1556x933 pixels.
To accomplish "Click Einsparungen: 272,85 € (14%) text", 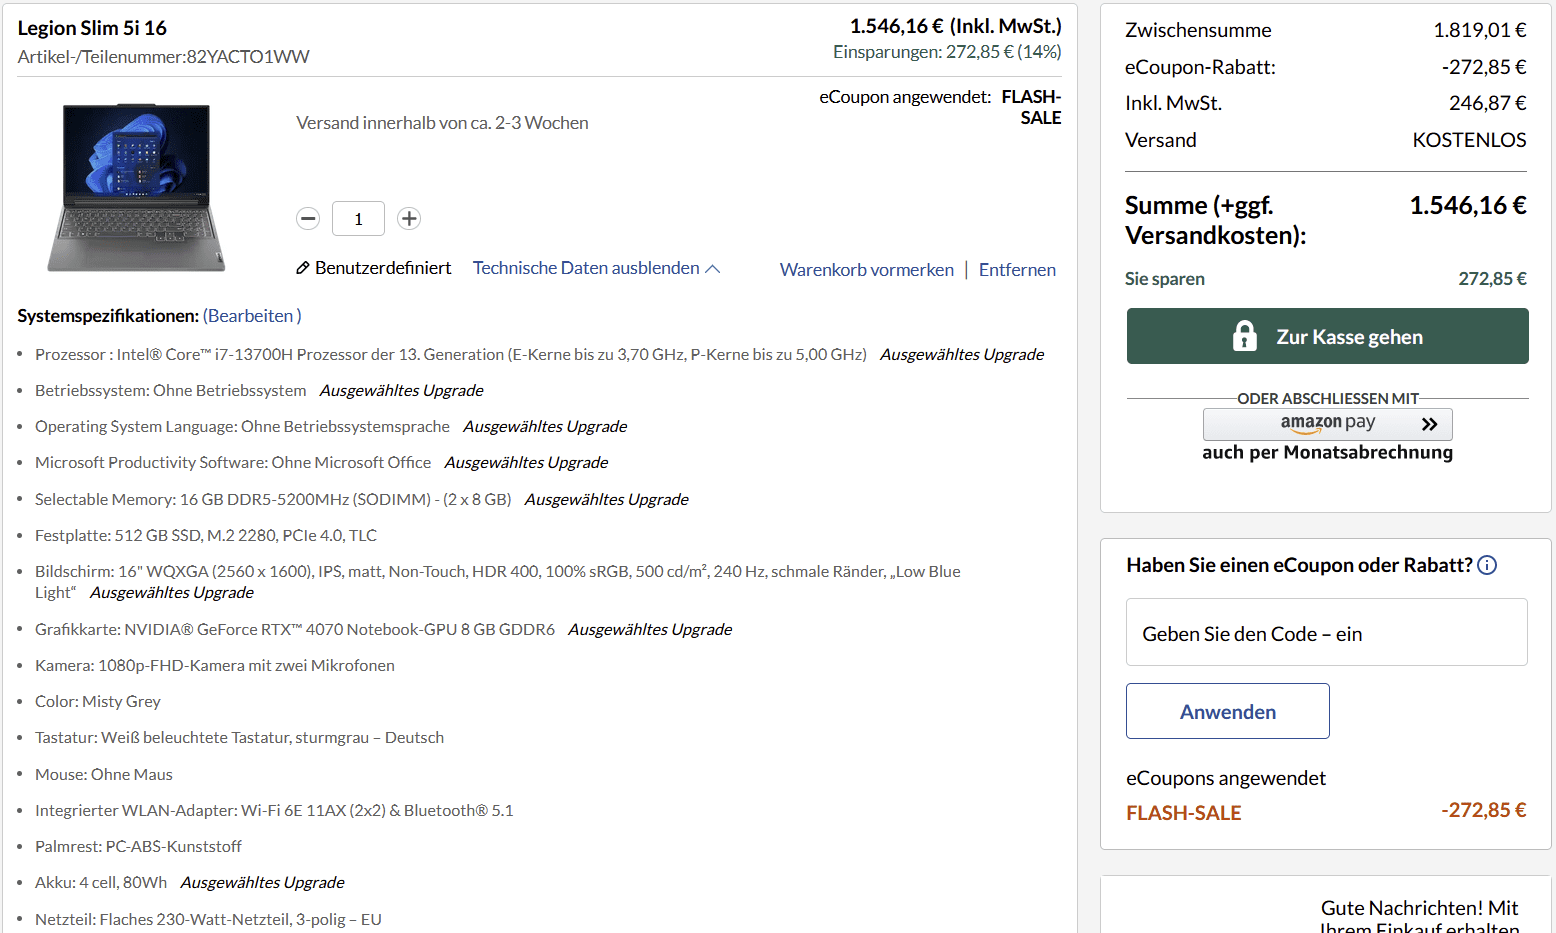I will click(x=947, y=52).
